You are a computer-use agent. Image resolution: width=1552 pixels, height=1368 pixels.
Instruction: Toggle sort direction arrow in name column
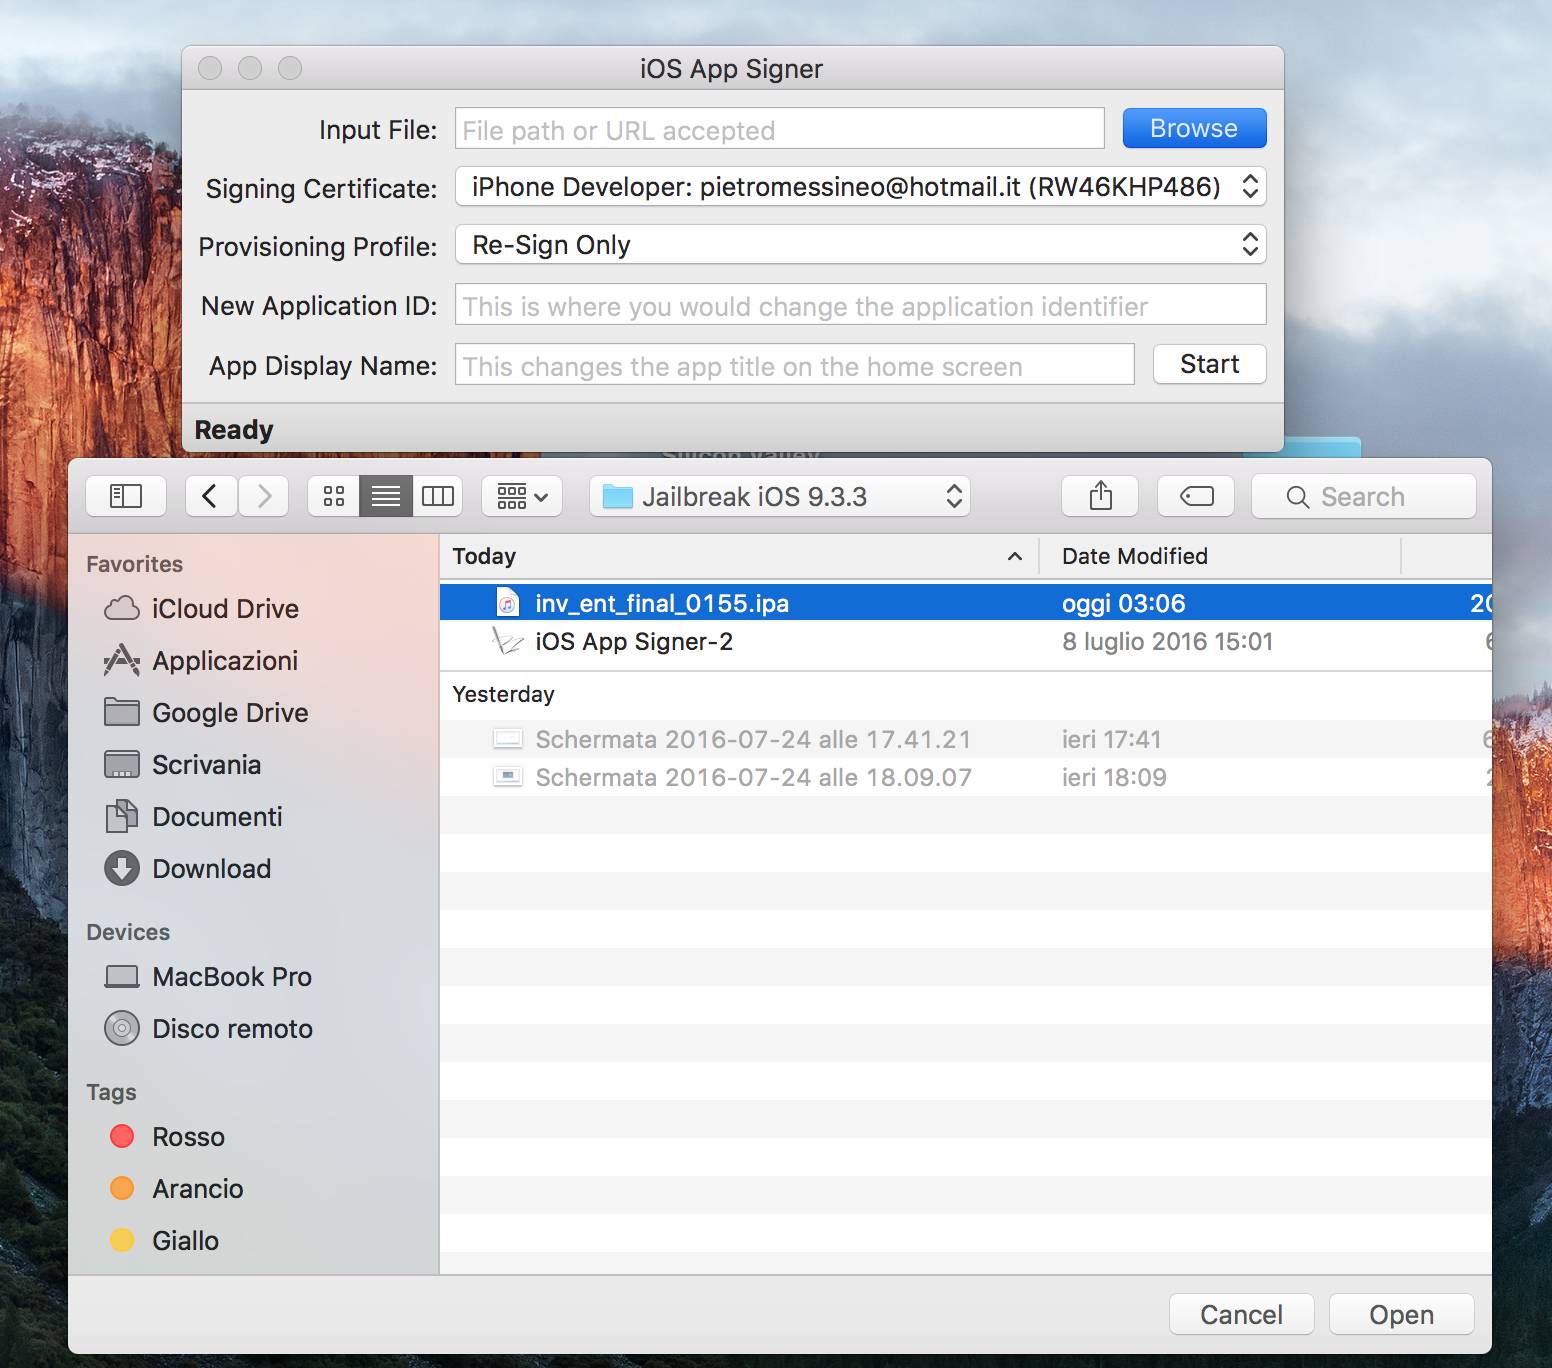click(1015, 556)
